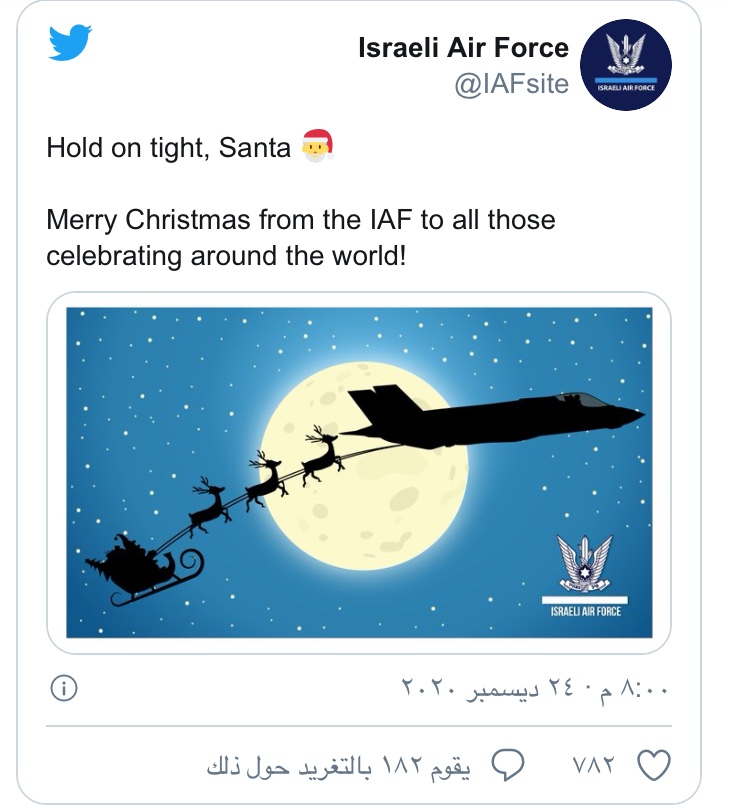This screenshot has height=809, width=733.
Task: Click the lead reindeer silhouette near the jet
Action: (322, 455)
